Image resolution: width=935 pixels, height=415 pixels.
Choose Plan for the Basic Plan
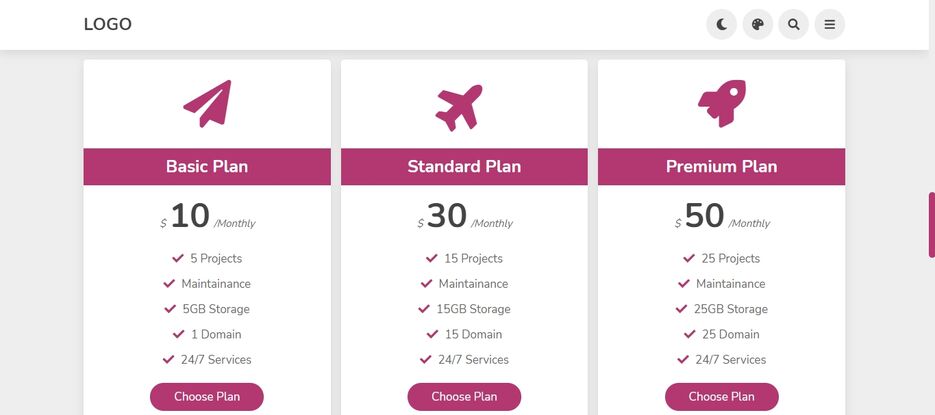(x=207, y=397)
